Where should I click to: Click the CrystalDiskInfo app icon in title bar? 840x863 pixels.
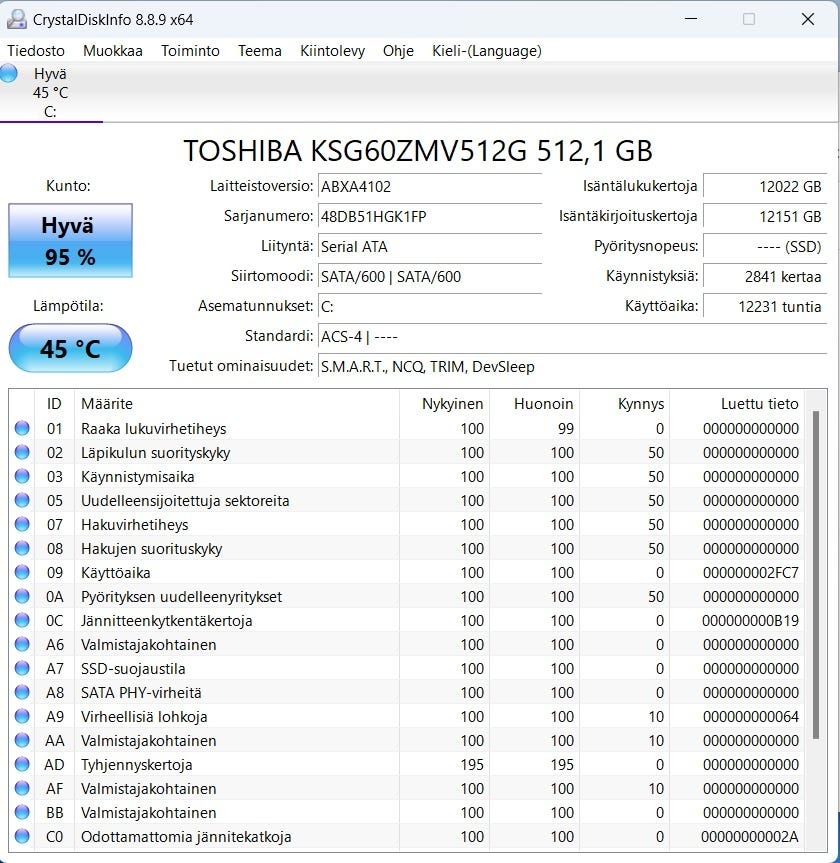[17, 19]
